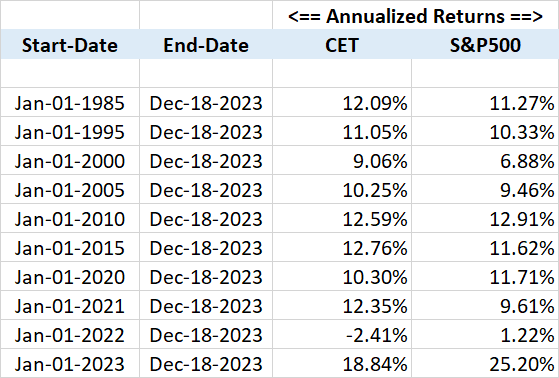Click the Jan-01-2020 start date cell
Screen dimensions: 559x378
(70, 277)
